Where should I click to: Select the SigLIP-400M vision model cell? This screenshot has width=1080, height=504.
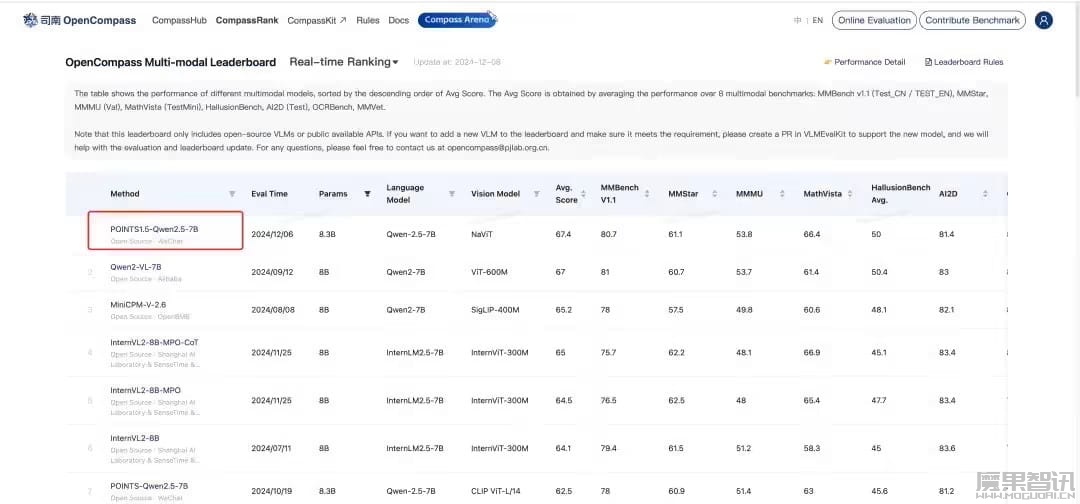point(495,310)
